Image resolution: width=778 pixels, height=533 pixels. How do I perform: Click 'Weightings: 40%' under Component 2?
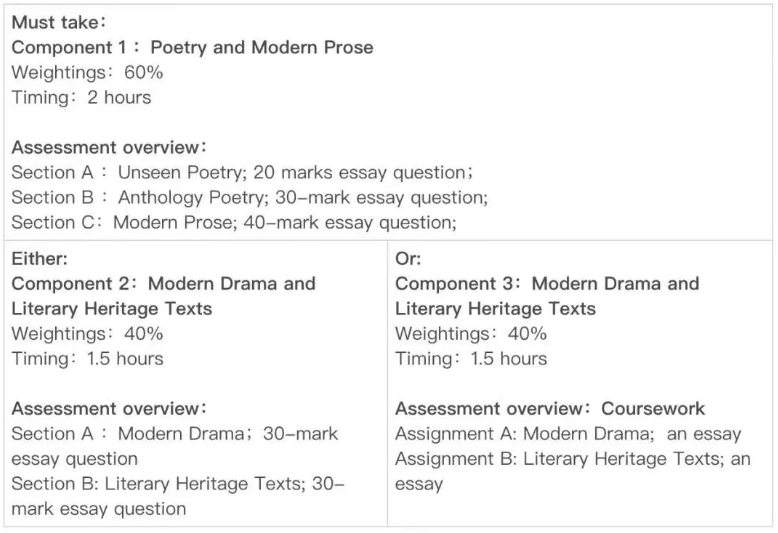(x=87, y=333)
